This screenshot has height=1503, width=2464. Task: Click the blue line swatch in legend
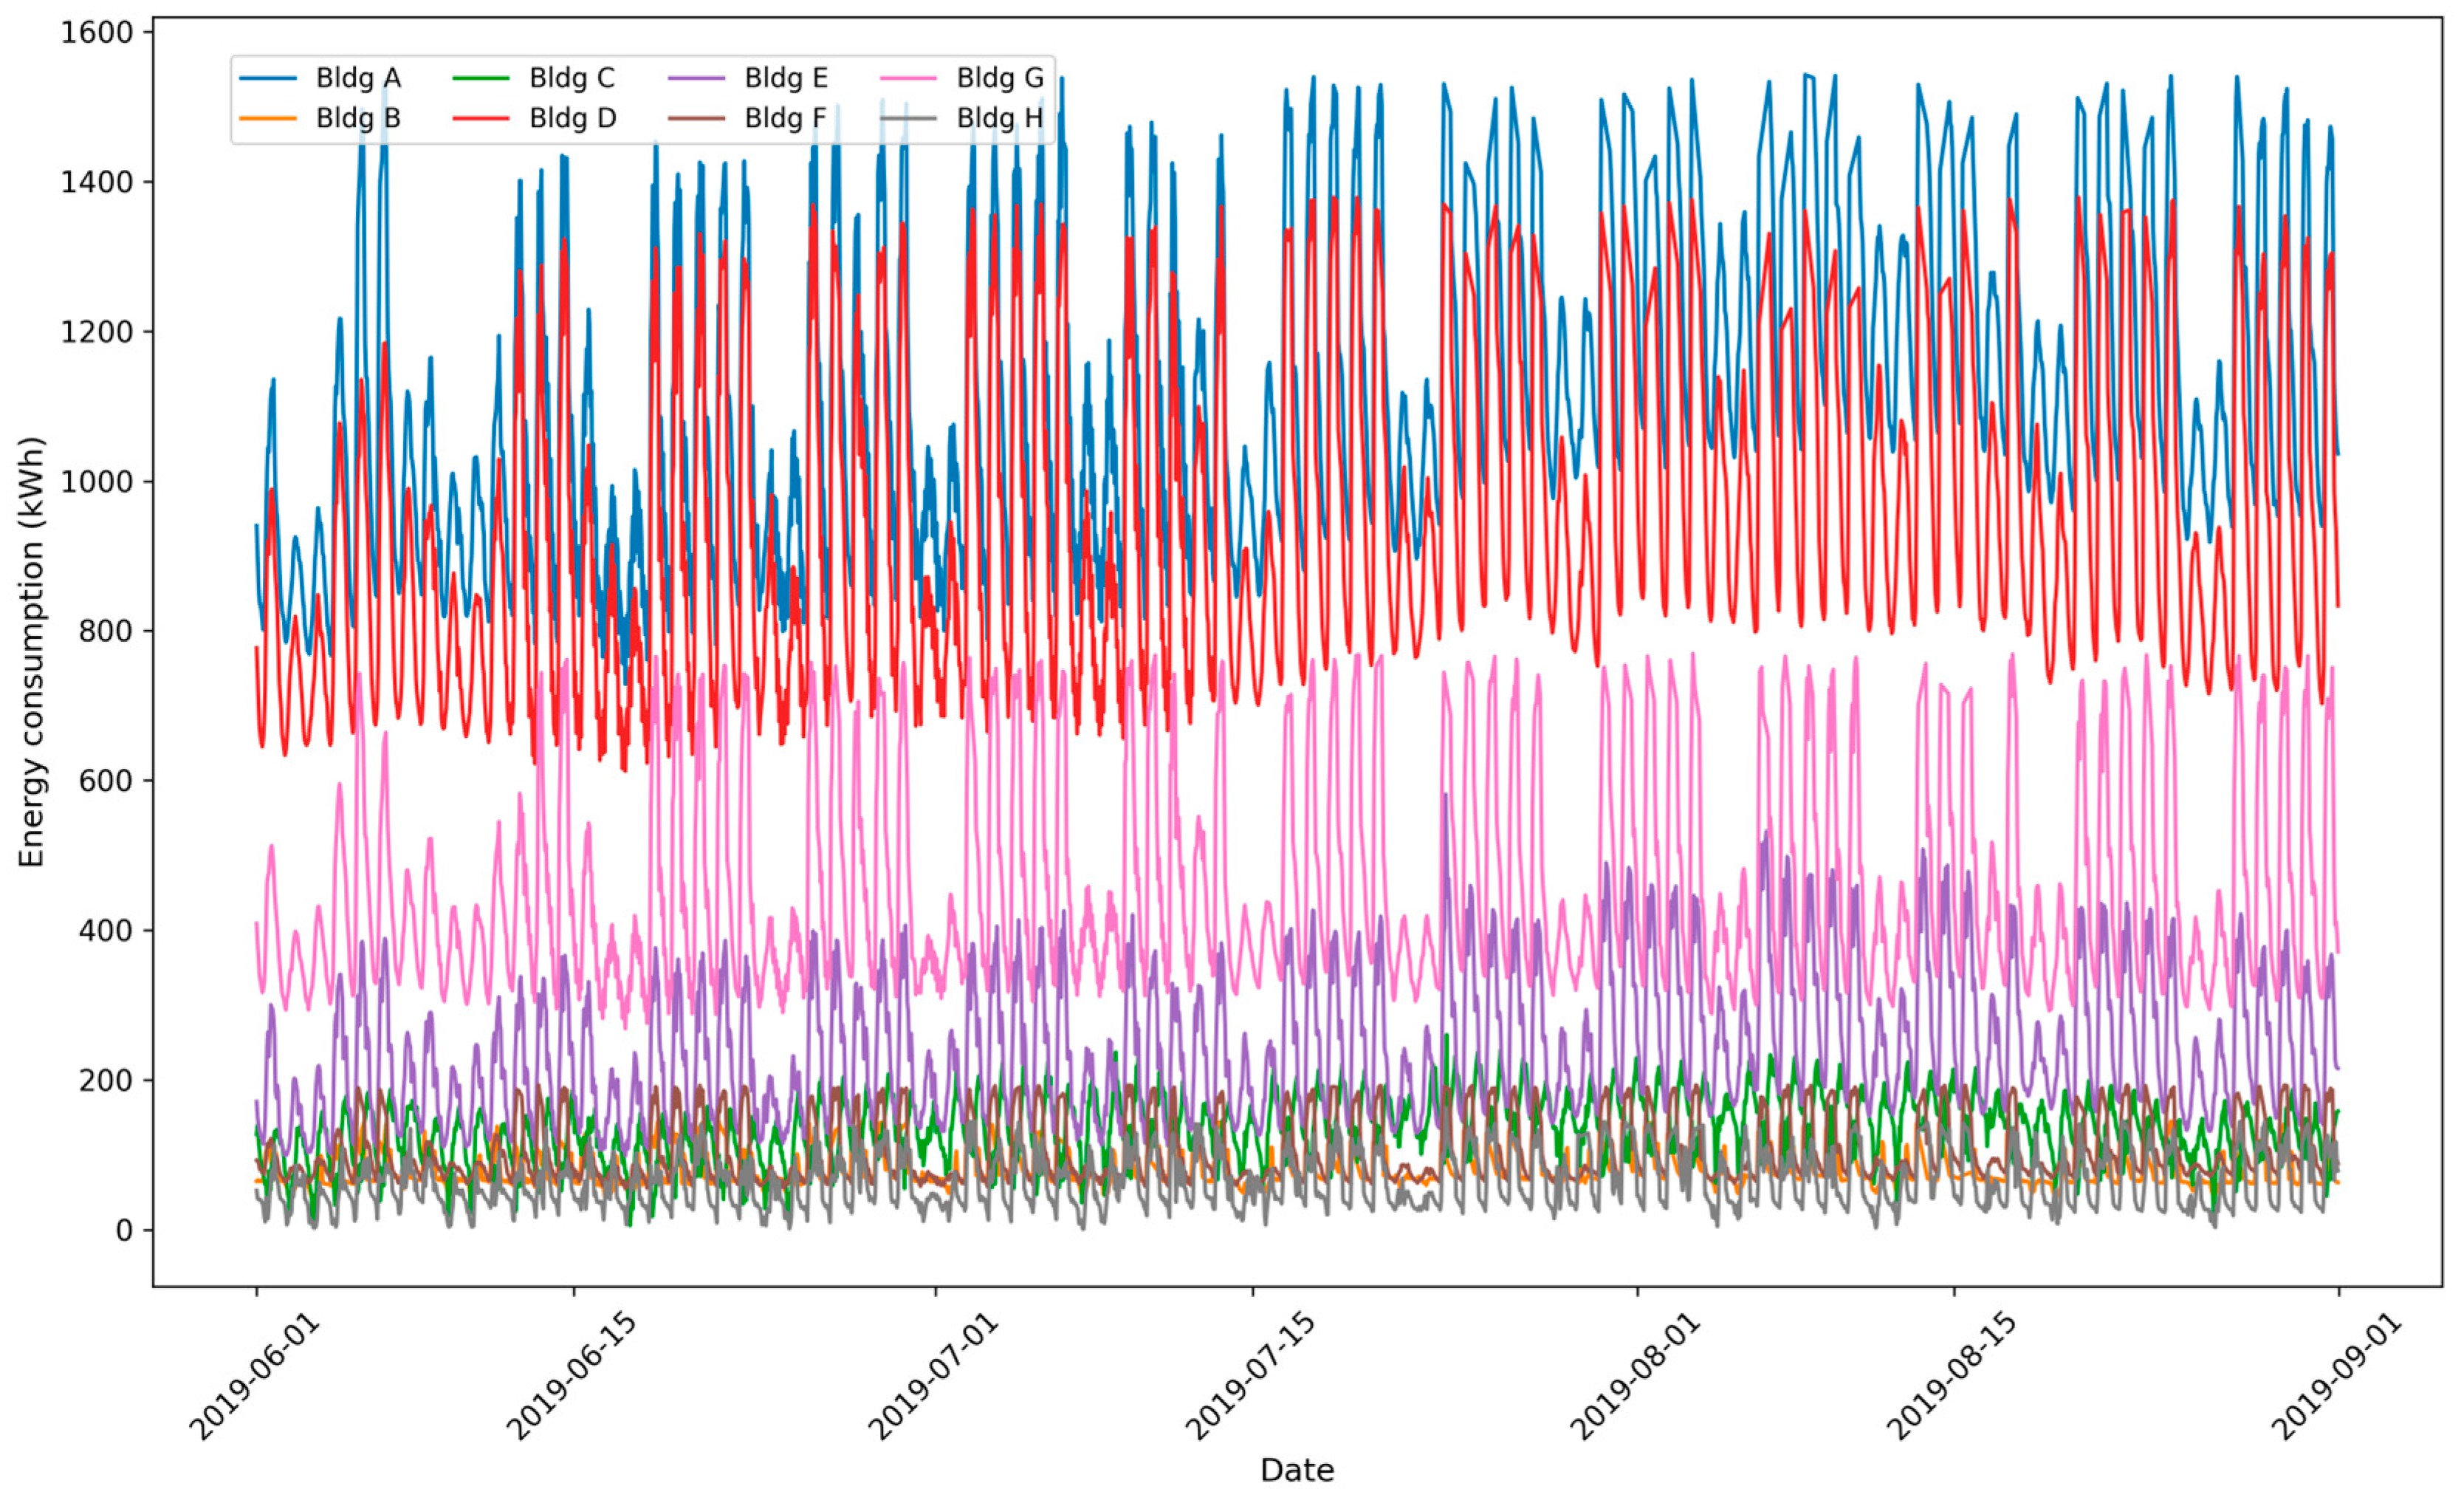tap(269, 78)
